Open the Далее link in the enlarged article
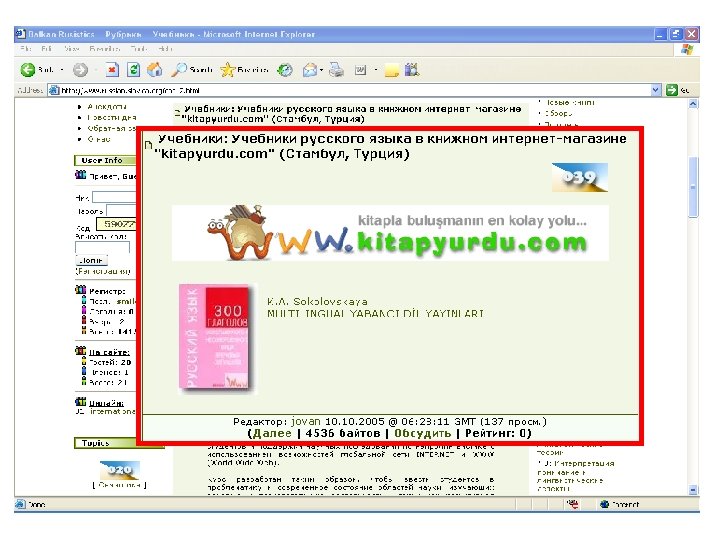This screenshot has height=540, width=720. point(272,433)
